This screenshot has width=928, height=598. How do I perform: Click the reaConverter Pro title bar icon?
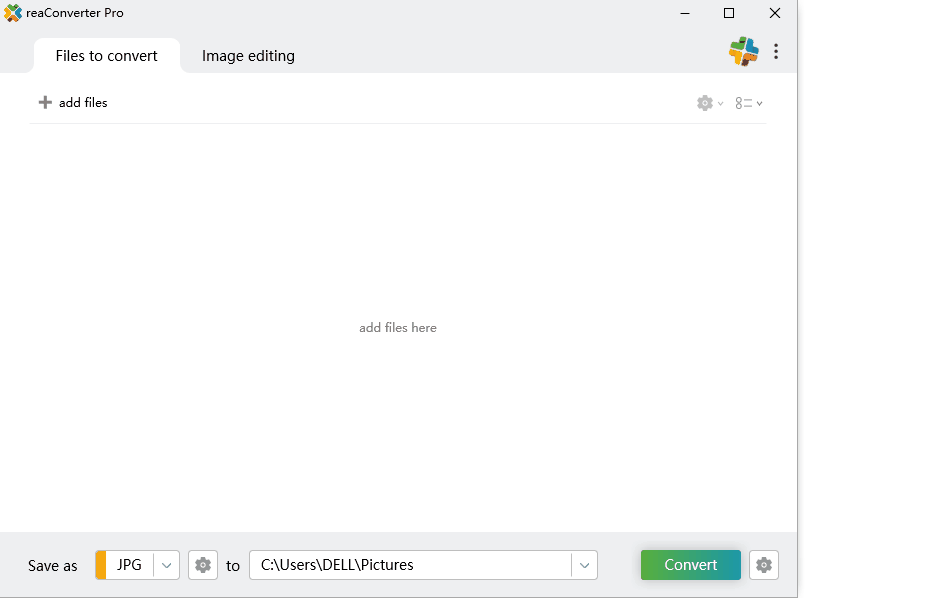[13, 13]
